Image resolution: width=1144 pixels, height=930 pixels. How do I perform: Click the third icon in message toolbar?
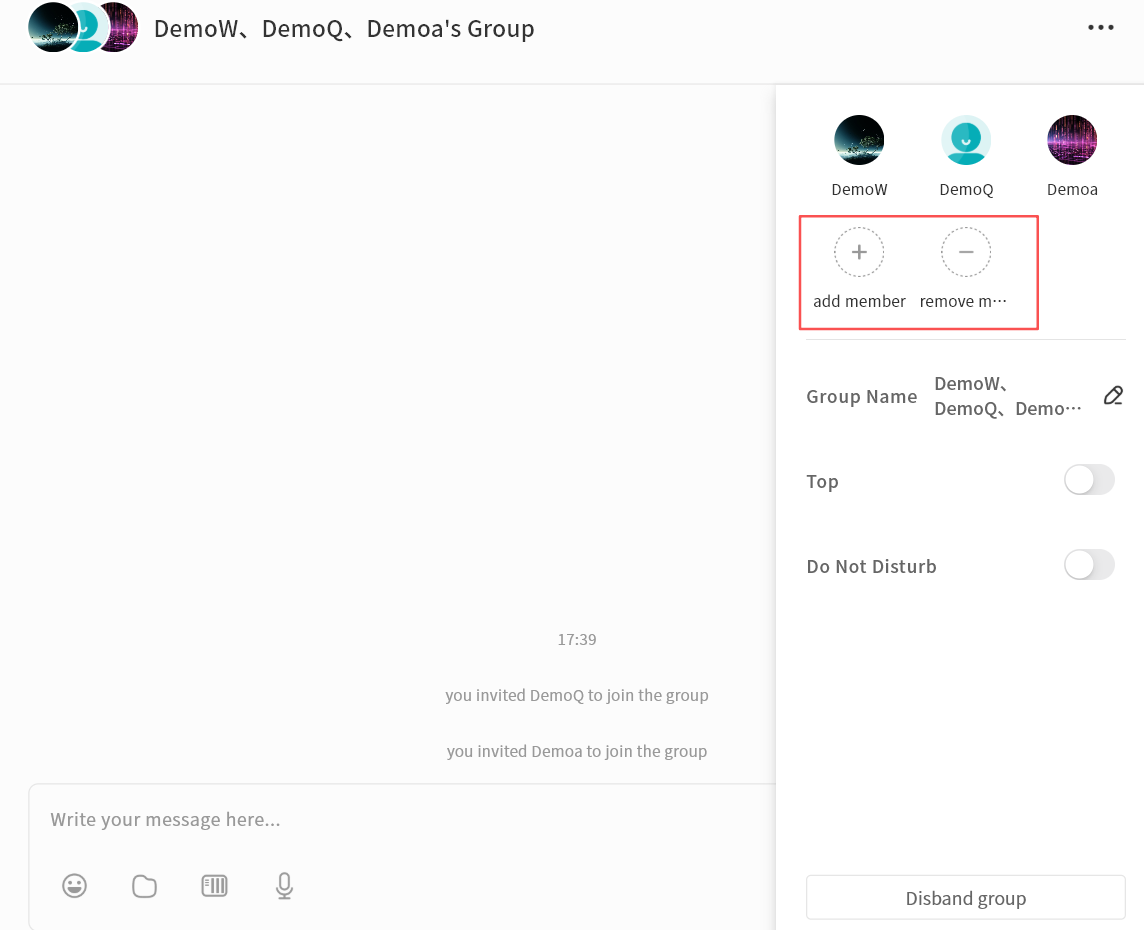pos(215,885)
